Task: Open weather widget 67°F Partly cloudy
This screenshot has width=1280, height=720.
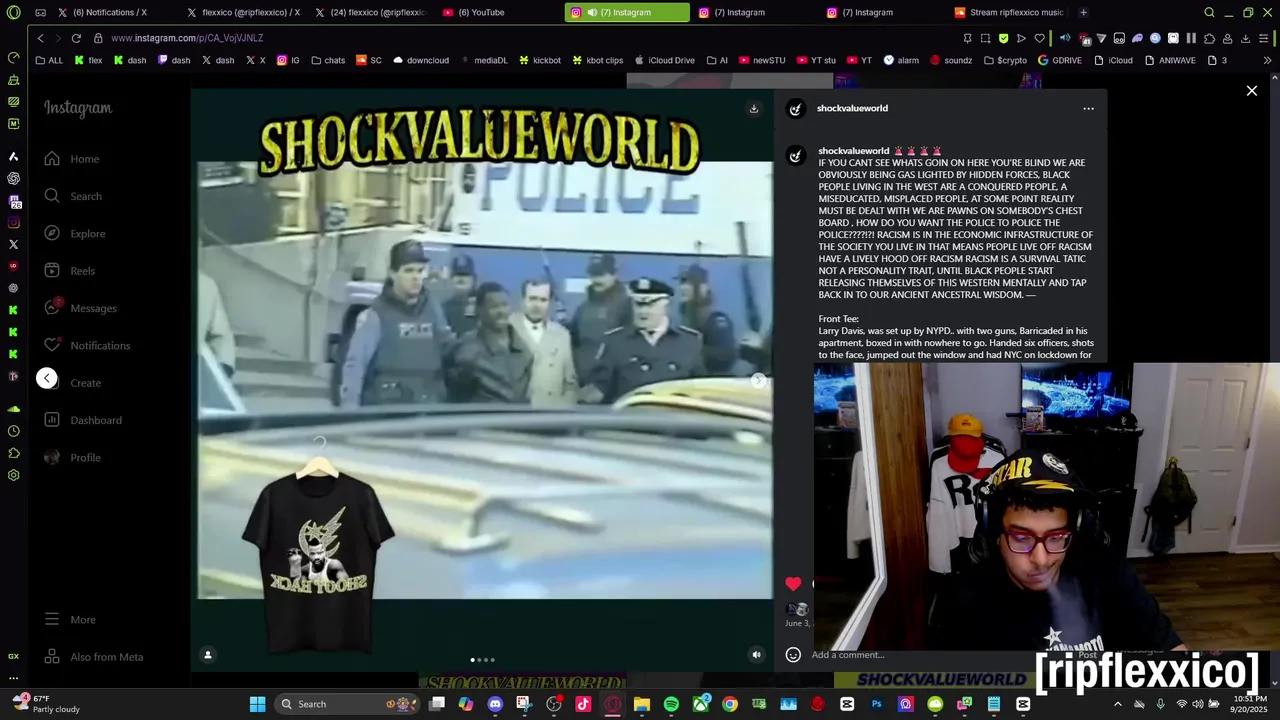Action: (x=45, y=704)
